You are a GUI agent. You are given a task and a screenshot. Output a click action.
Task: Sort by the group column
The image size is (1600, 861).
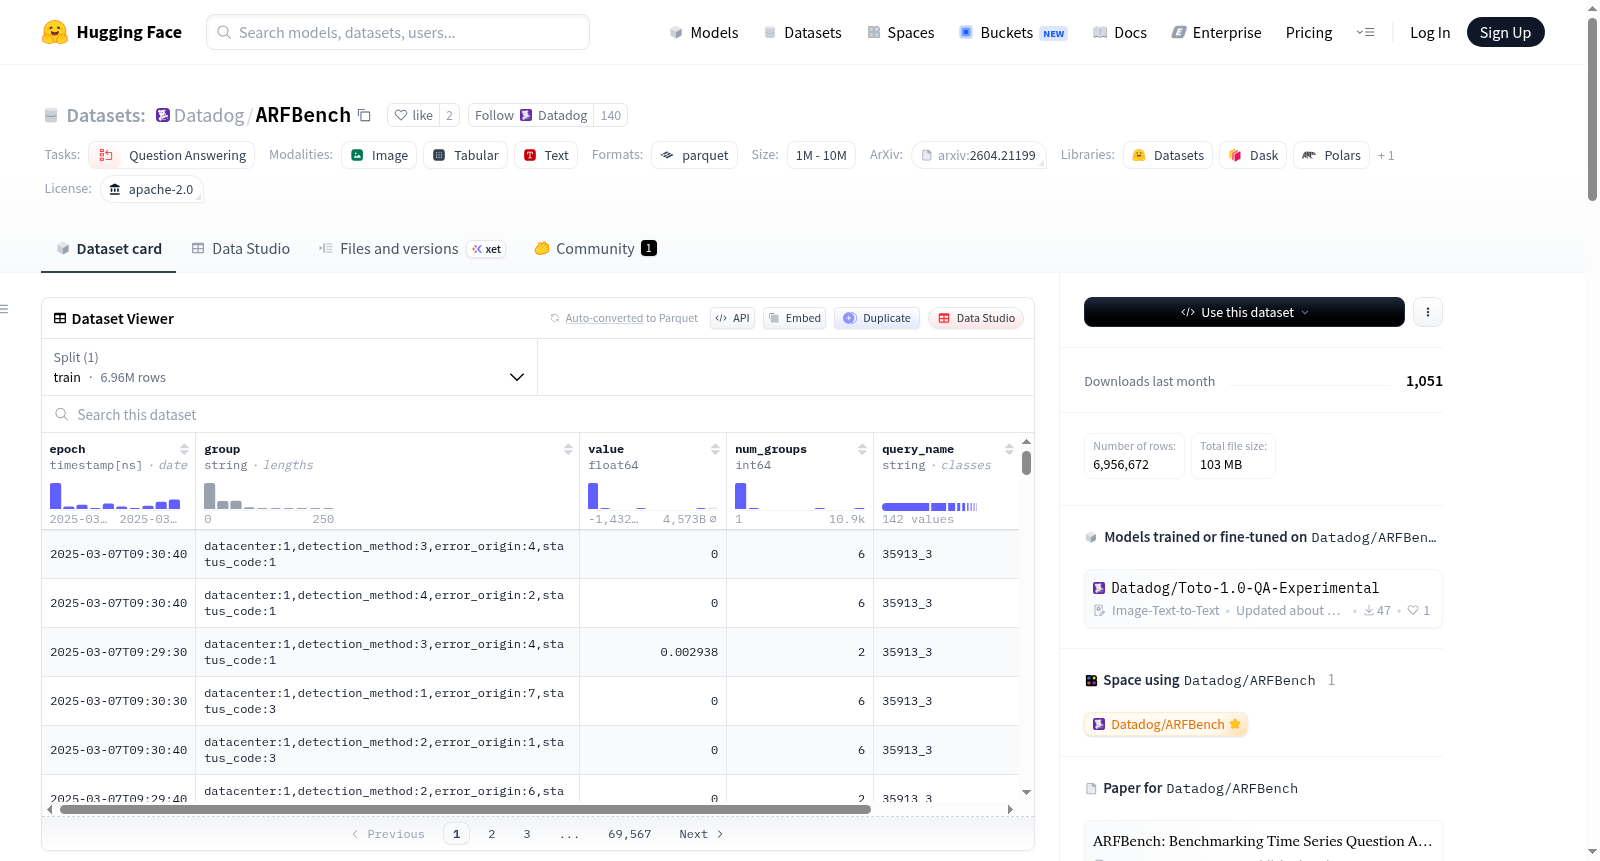point(568,449)
